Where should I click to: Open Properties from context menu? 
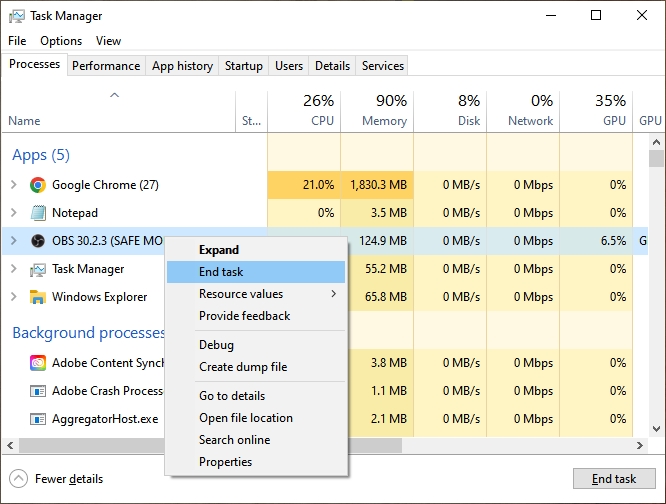pos(256,462)
